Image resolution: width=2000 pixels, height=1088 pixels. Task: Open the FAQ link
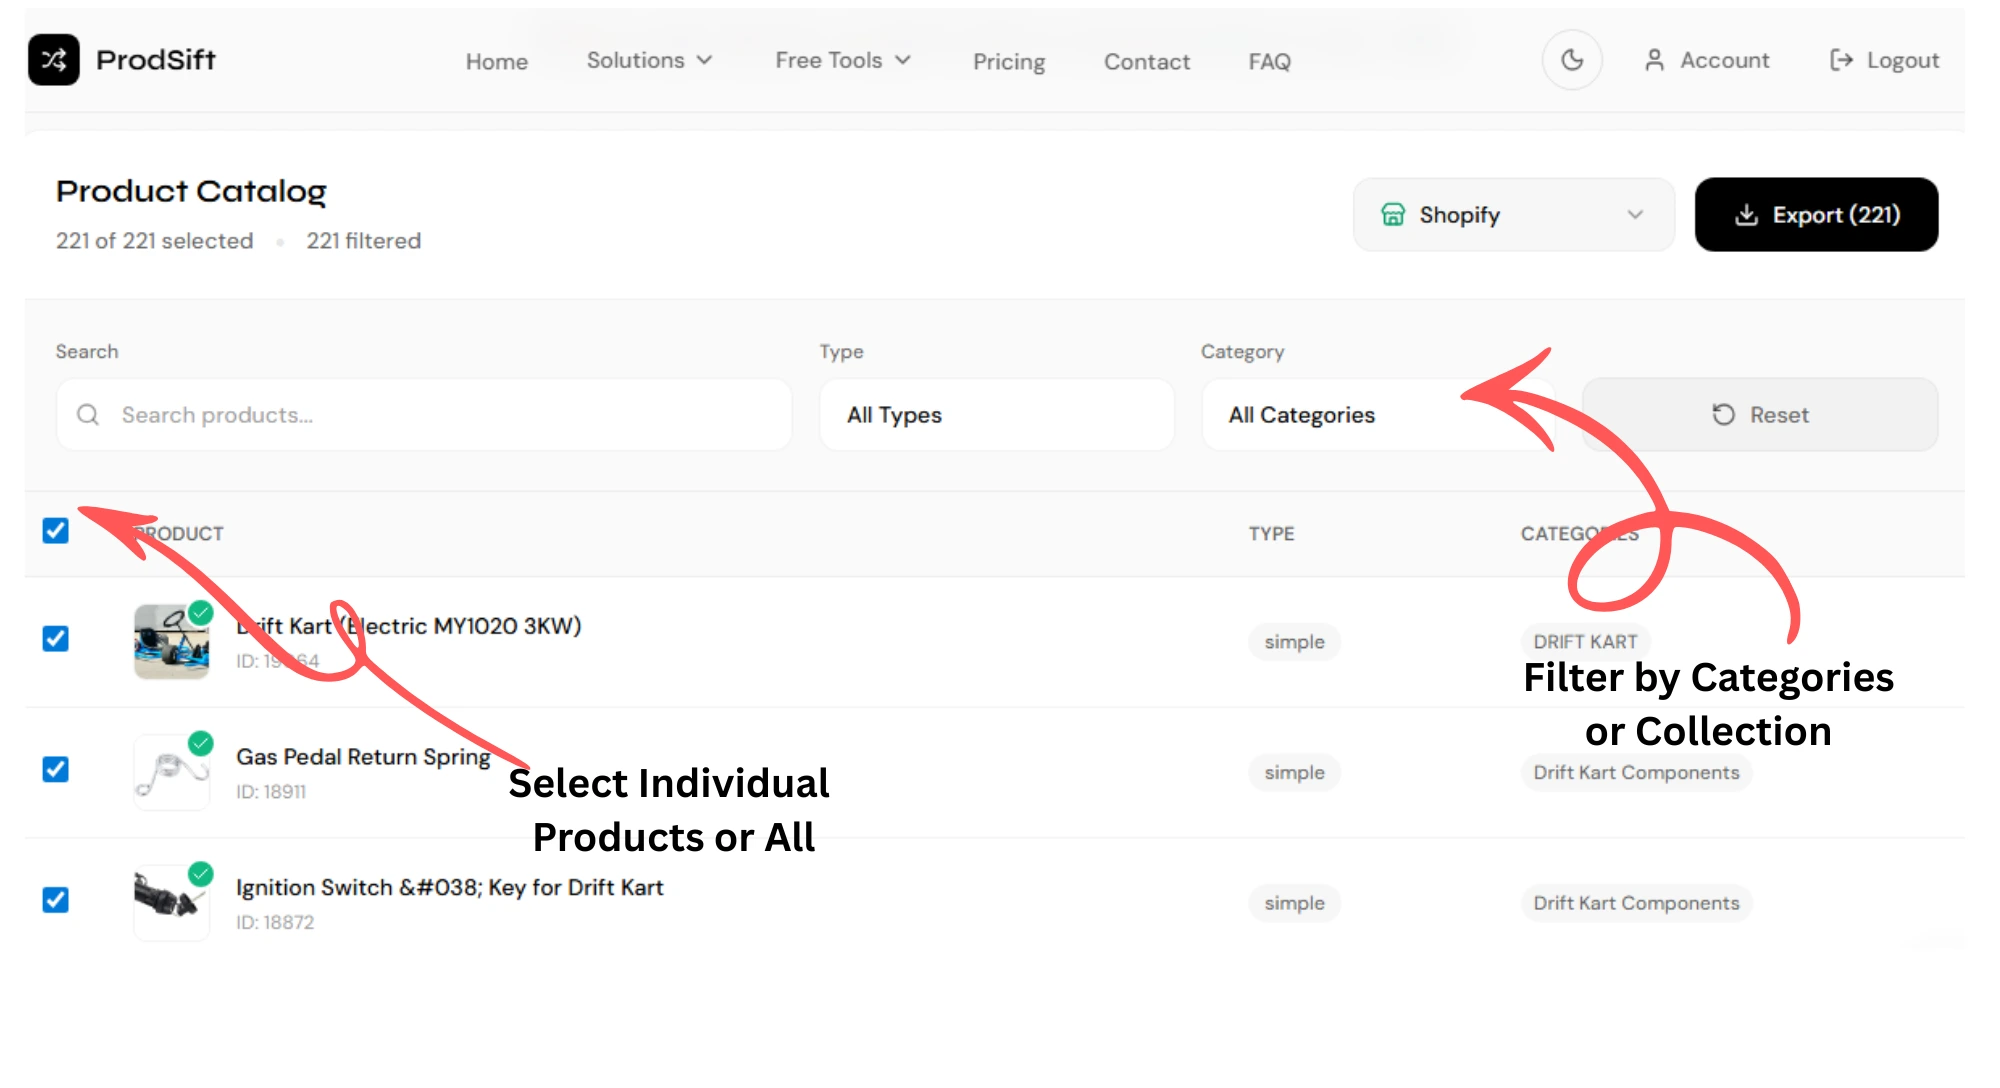click(1269, 62)
